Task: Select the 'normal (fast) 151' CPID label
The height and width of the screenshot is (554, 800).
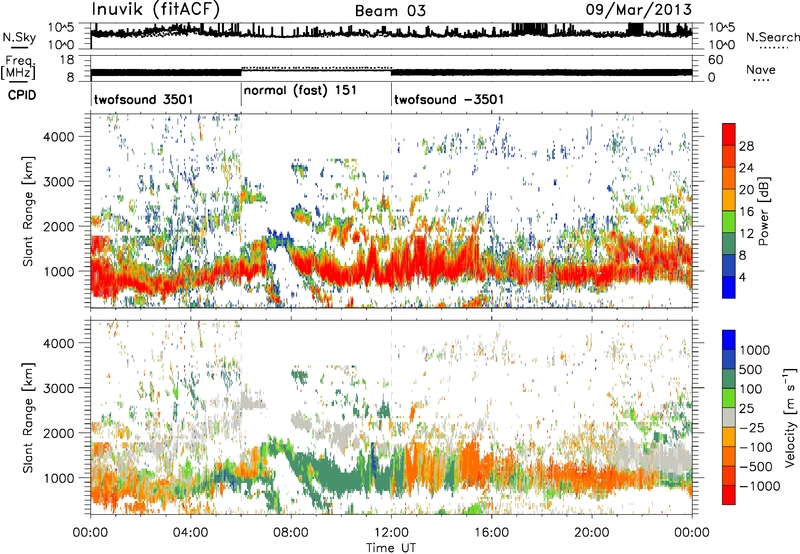Action: [x=300, y=91]
